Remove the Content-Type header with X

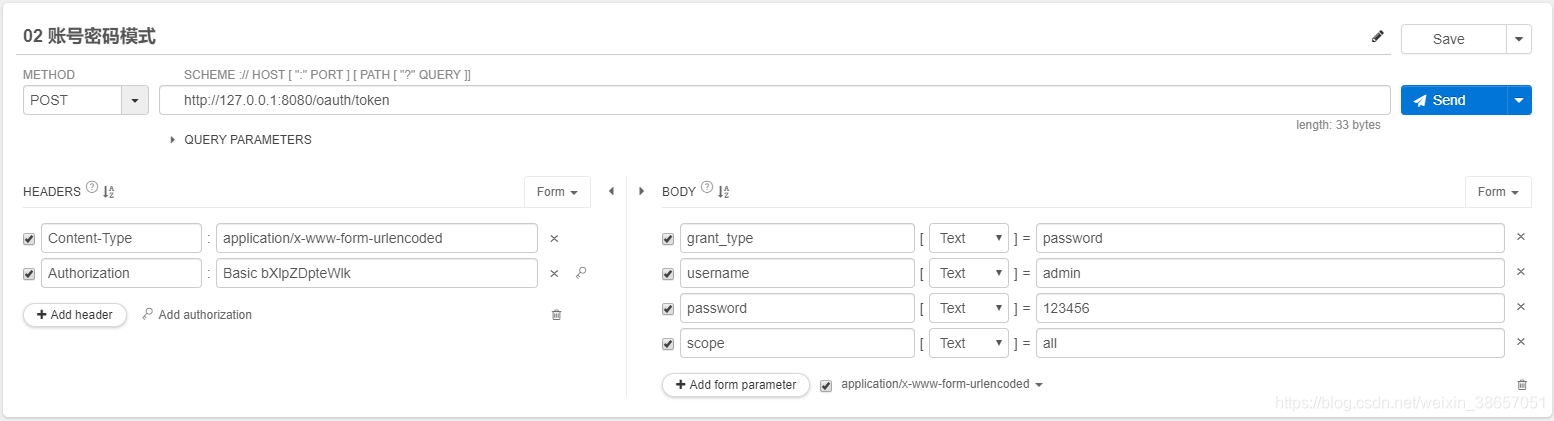click(554, 239)
